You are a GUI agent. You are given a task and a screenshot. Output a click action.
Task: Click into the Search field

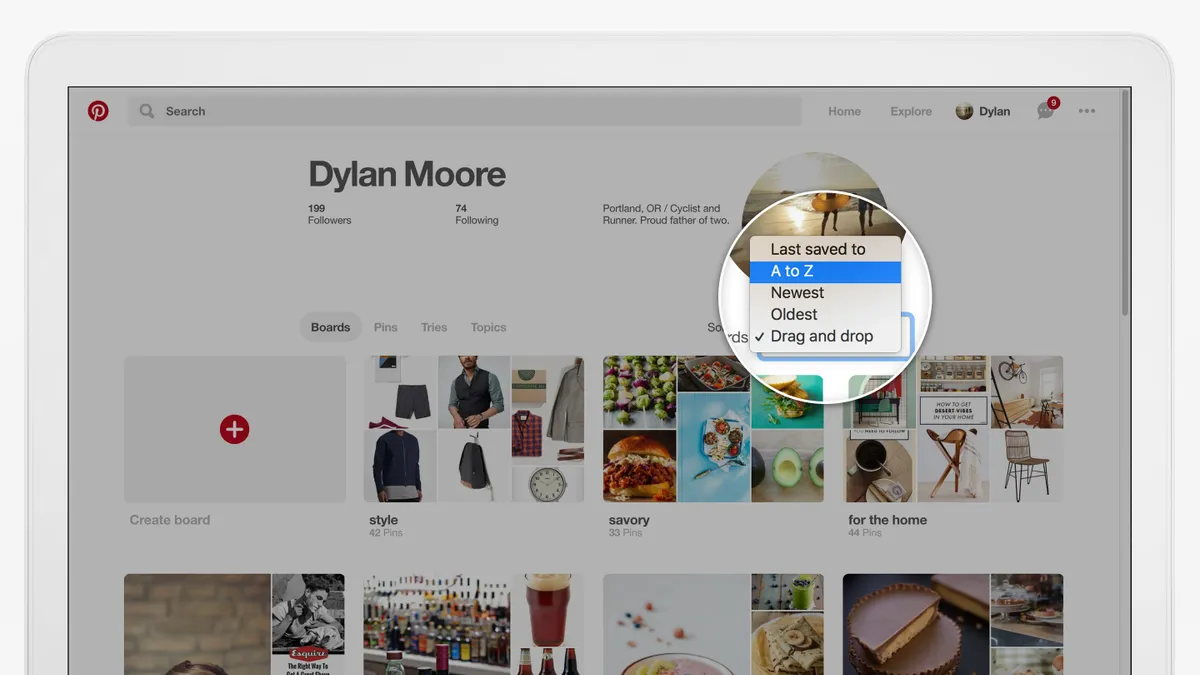click(x=464, y=111)
